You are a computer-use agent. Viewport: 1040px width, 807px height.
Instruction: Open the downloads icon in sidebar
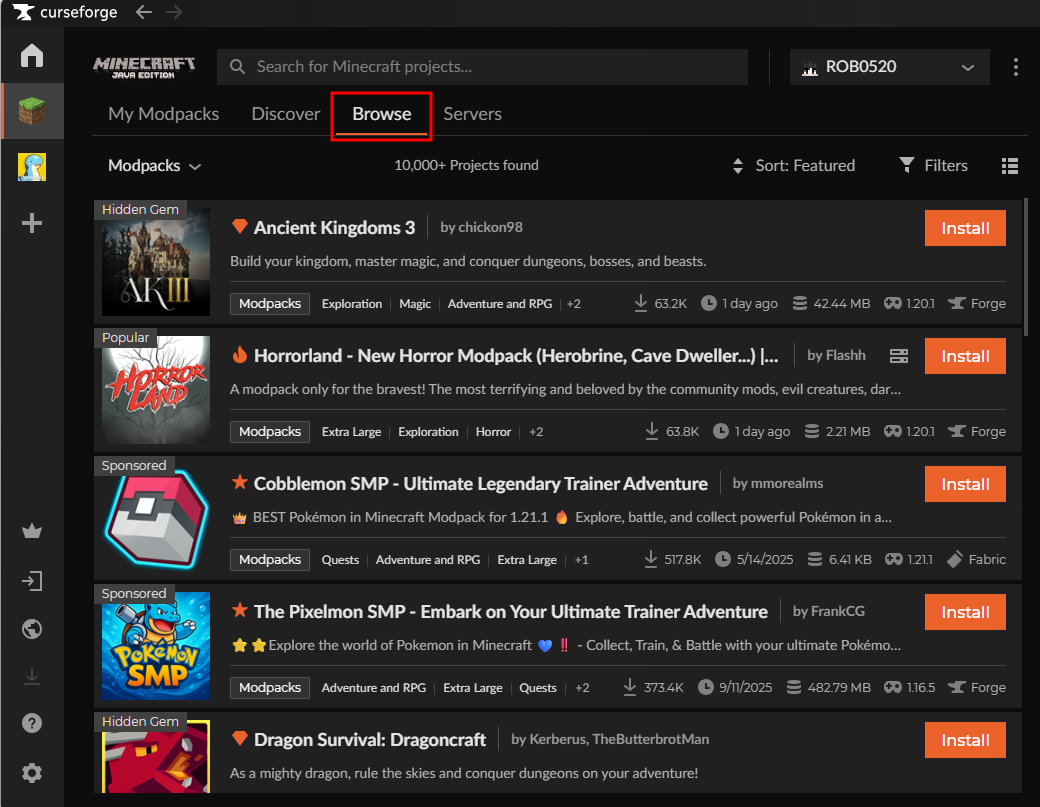pos(32,677)
